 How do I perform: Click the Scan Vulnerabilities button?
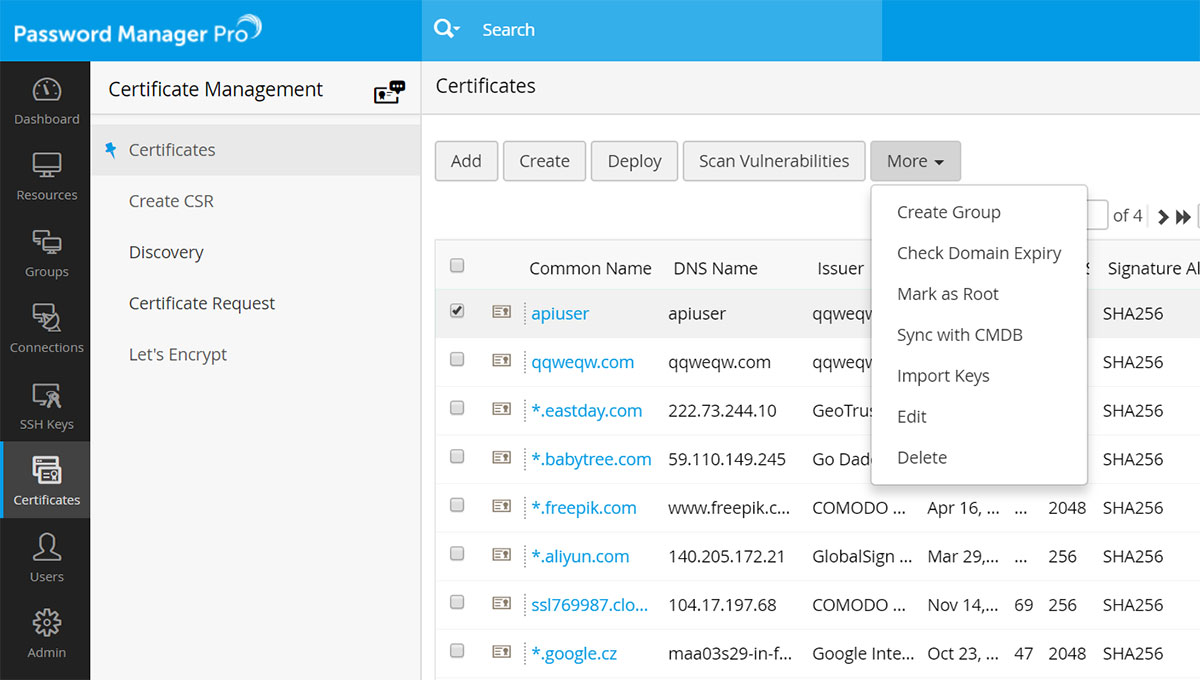(773, 161)
